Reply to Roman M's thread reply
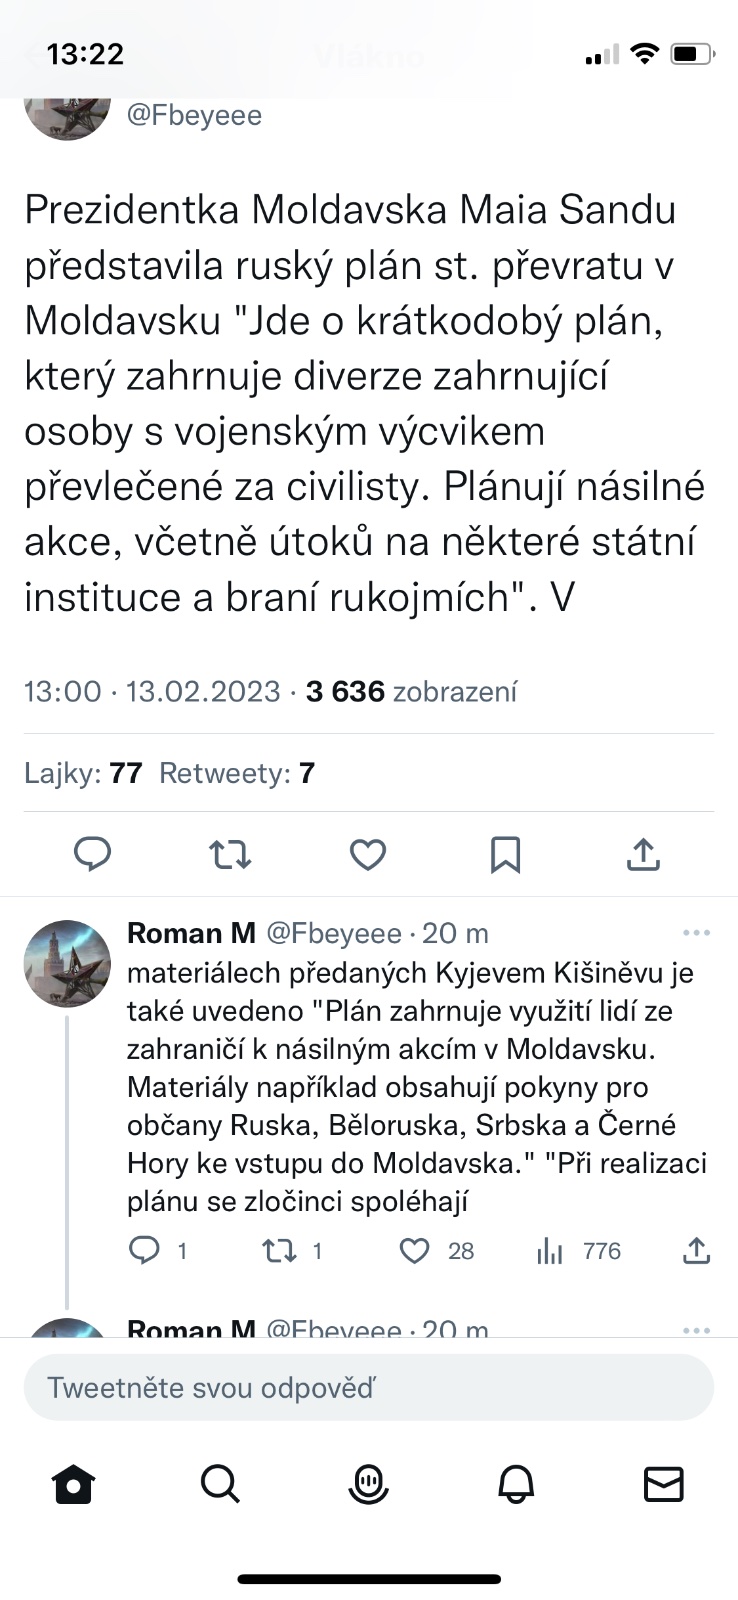738x1600 pixels. coord(146,1250)
